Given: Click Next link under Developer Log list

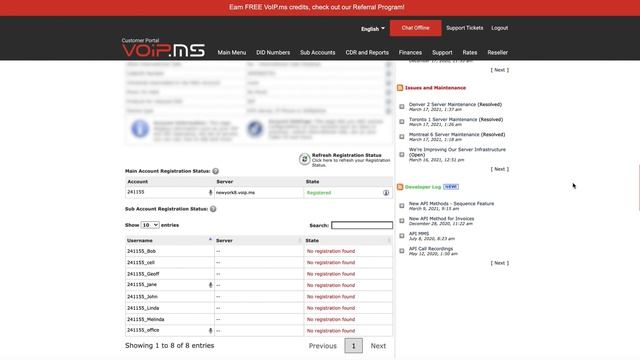Looking at the screenshot, I should (500, 263).
